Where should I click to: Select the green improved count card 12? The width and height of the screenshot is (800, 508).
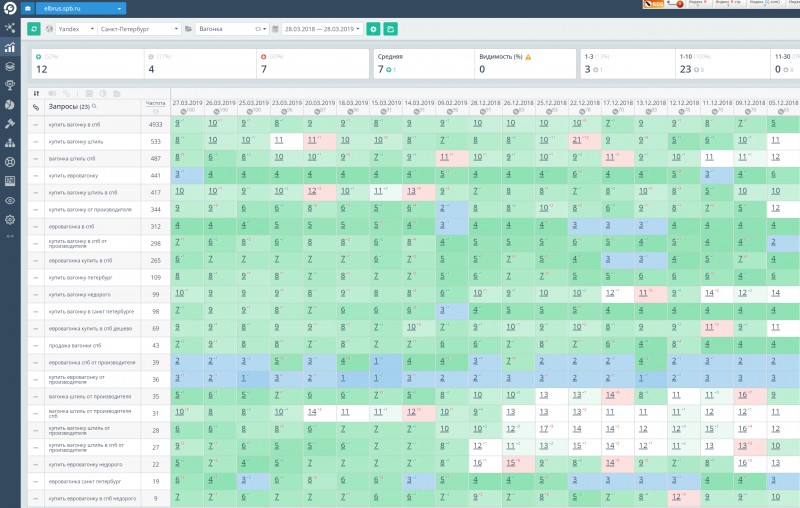click(88, 64)
